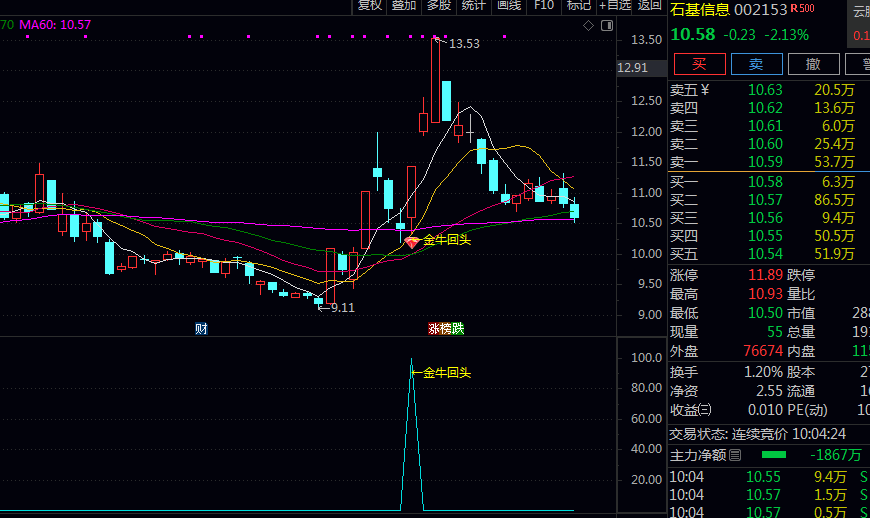Click the 涨榜跌 marker below the chart
The height and width of the screenshot is (518, 870).
click(446, 329)
